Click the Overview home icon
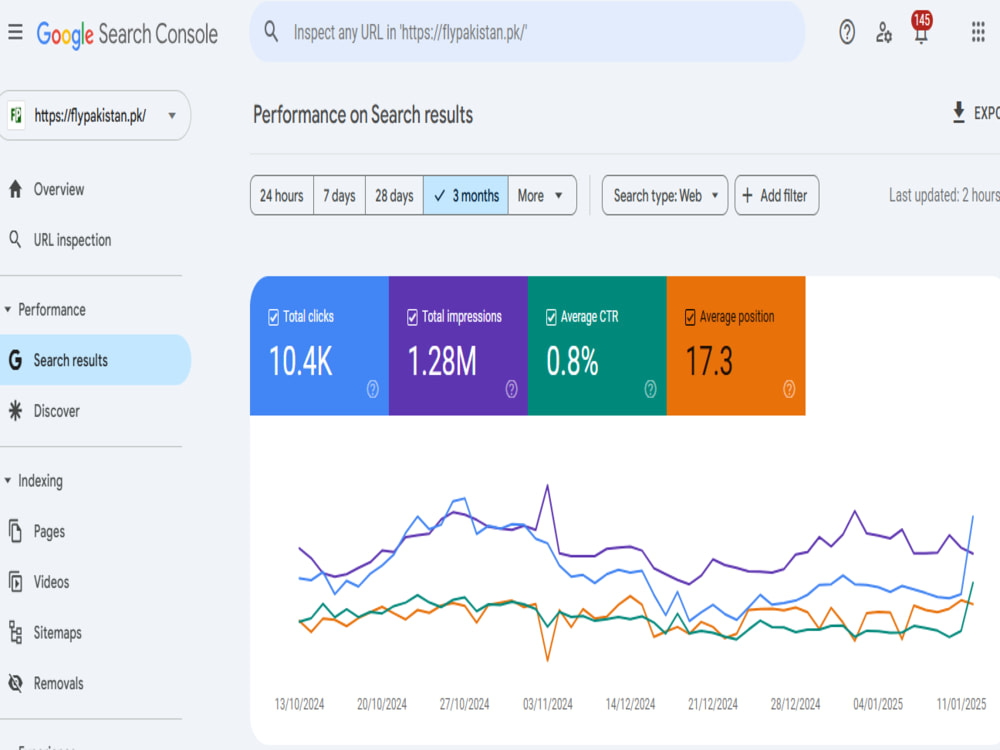Image resolution: width=1000 pixels, height=750 pixels. [x=15, y=189]
